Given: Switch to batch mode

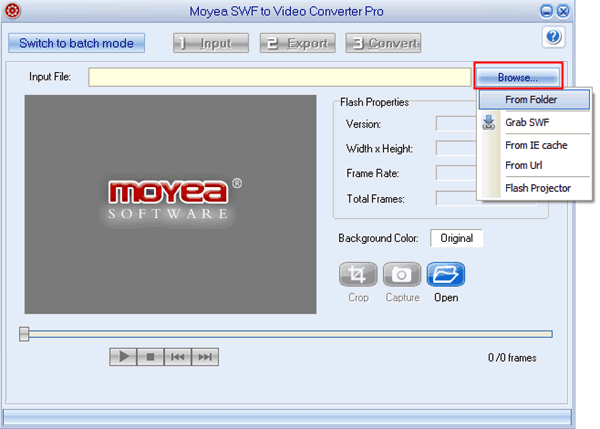Looking at the screenshot, I should tap(77, 43).
